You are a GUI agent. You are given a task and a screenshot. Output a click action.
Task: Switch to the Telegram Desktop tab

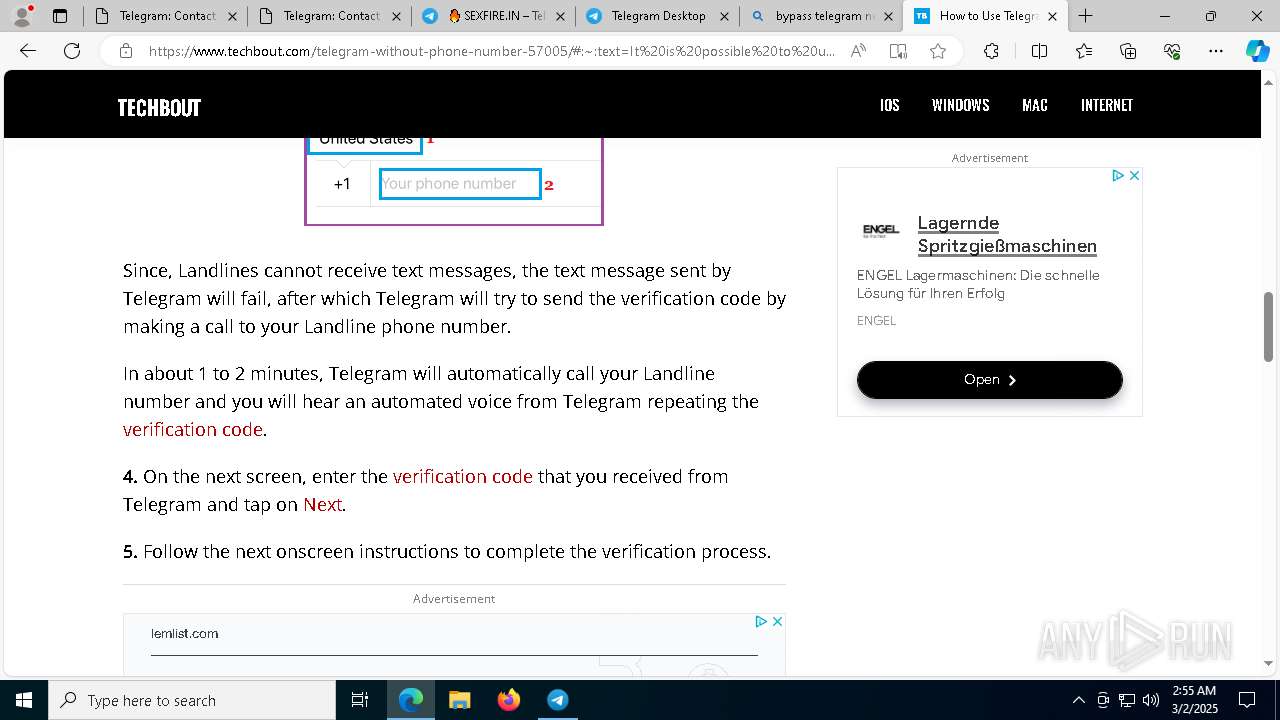tap(657, 16)
